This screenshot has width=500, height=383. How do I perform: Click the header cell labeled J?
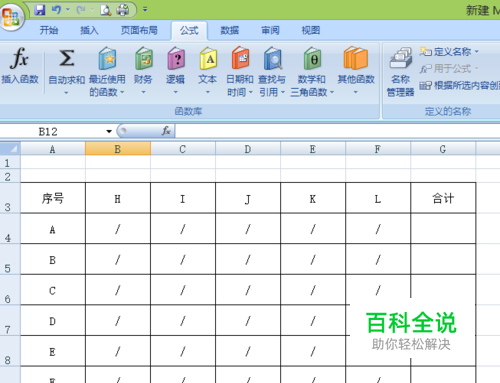pos(248,198)
